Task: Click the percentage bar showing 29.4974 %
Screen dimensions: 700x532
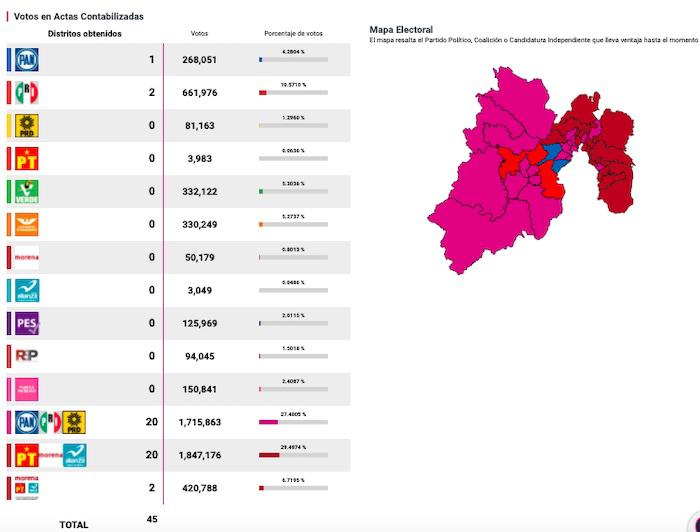Action: 293,455
